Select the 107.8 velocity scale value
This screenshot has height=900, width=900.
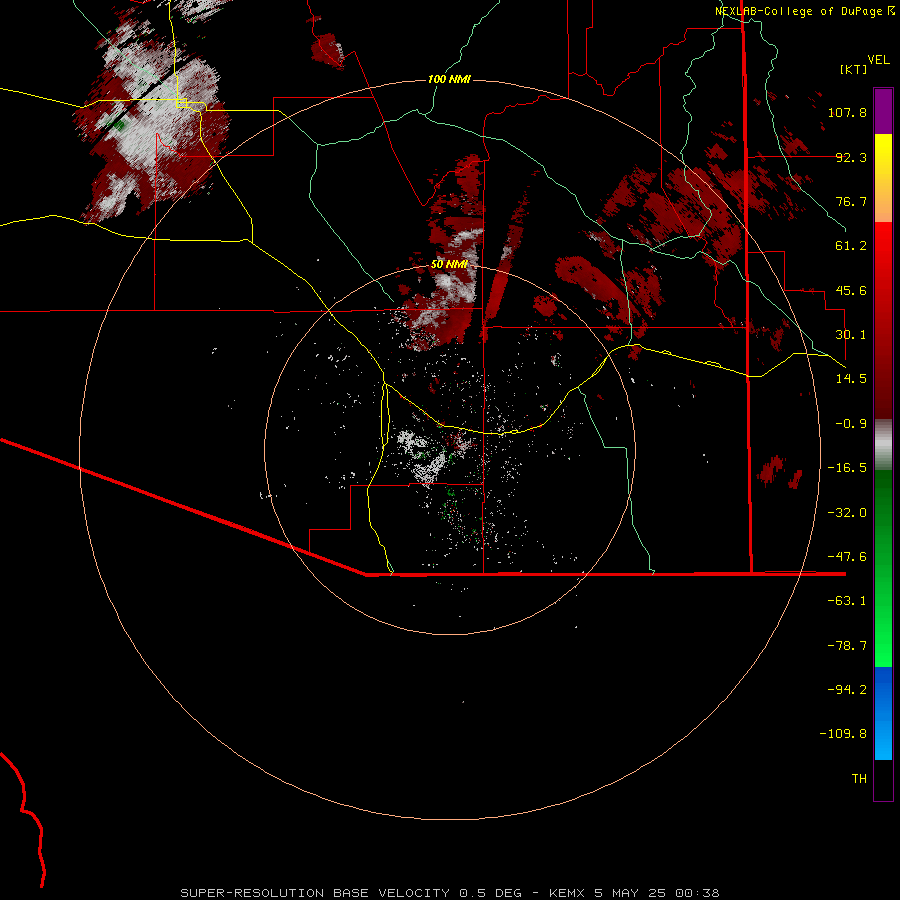tap(847, 112)
